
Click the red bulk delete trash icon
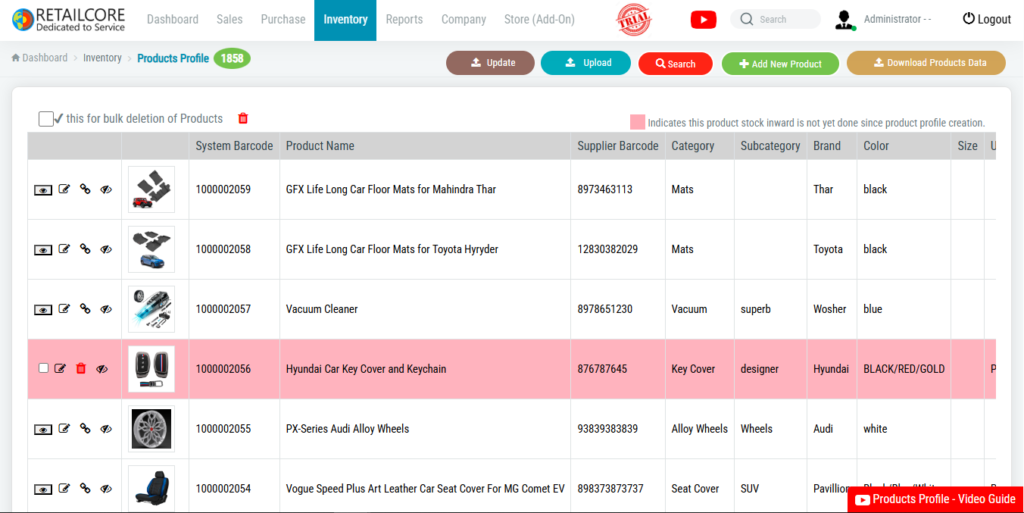243,118
